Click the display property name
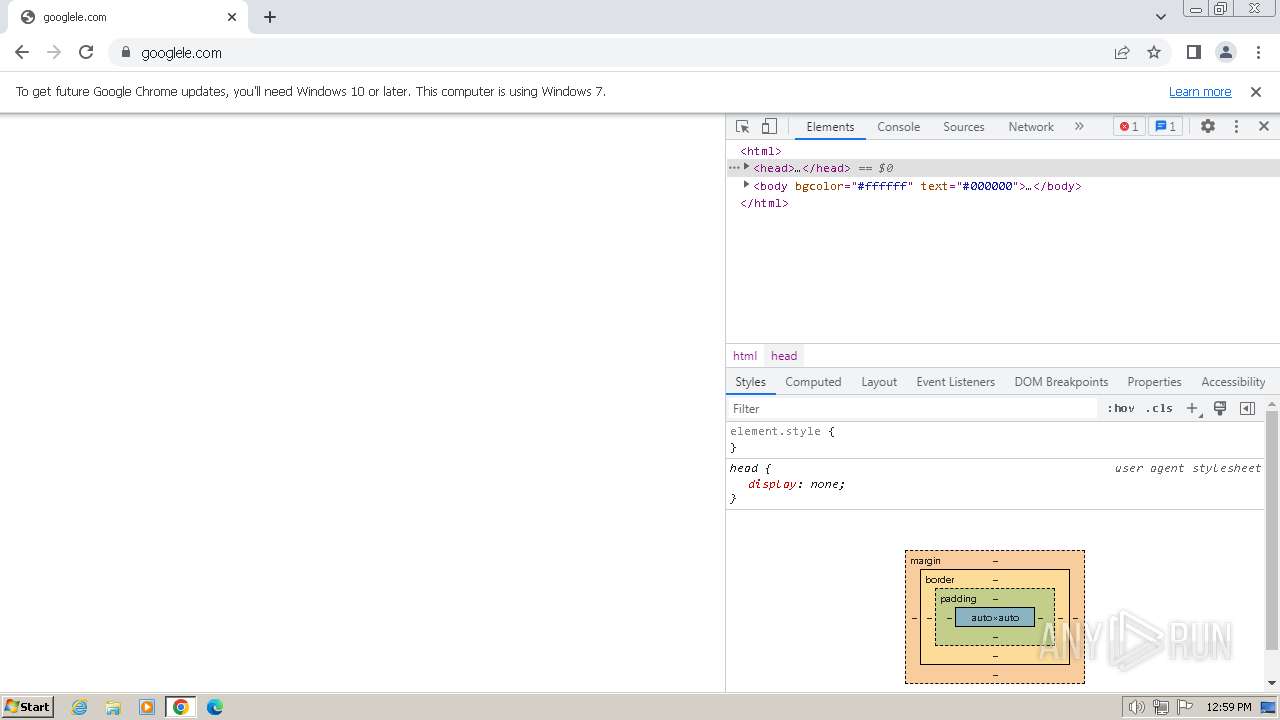 coord(772,484)
